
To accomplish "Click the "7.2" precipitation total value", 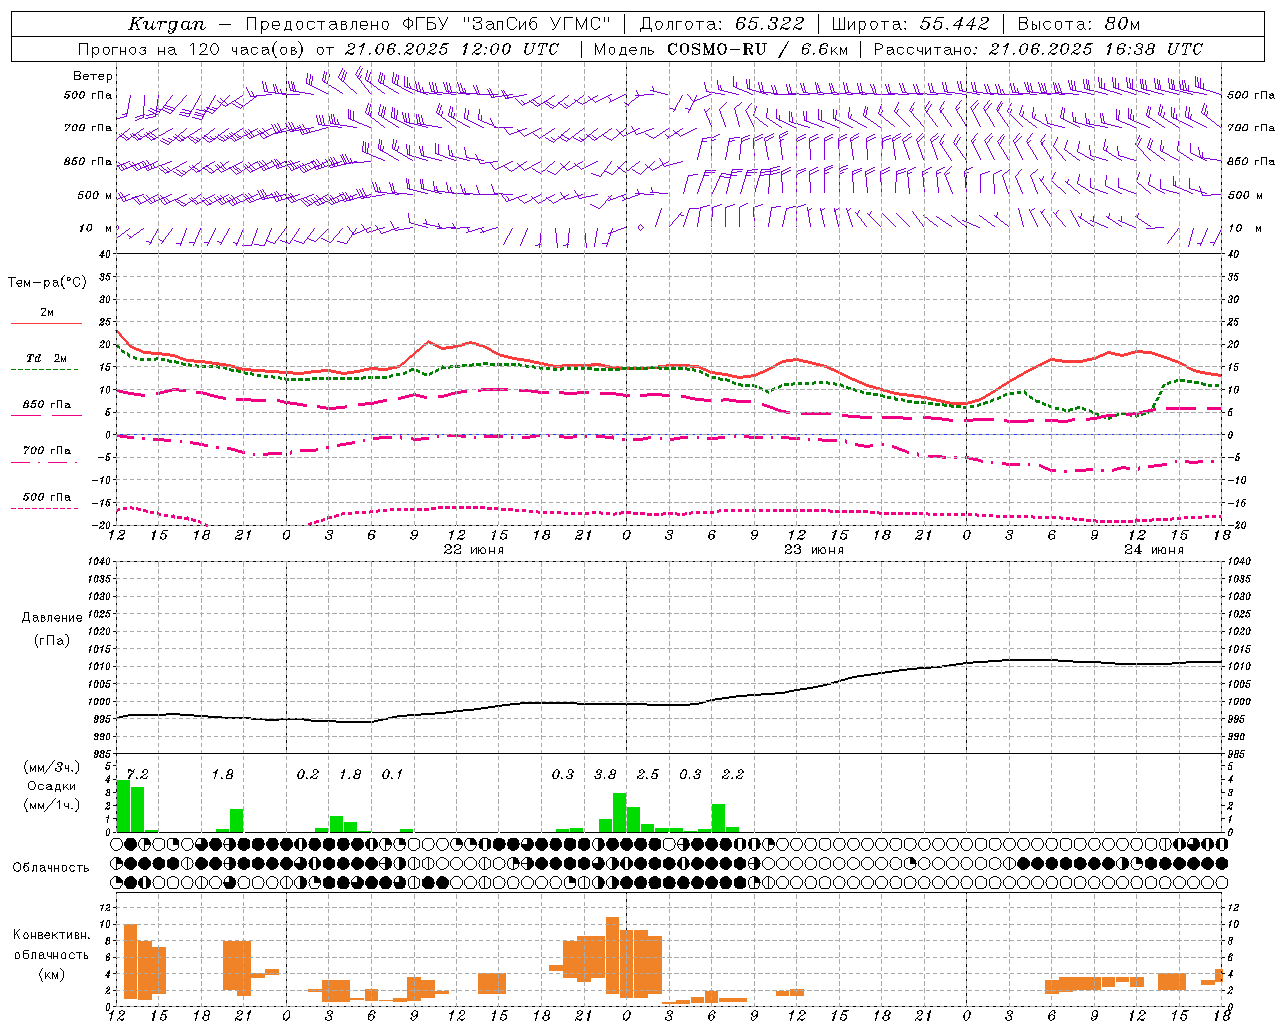I will pyautogui.click(x=137, y=775).
